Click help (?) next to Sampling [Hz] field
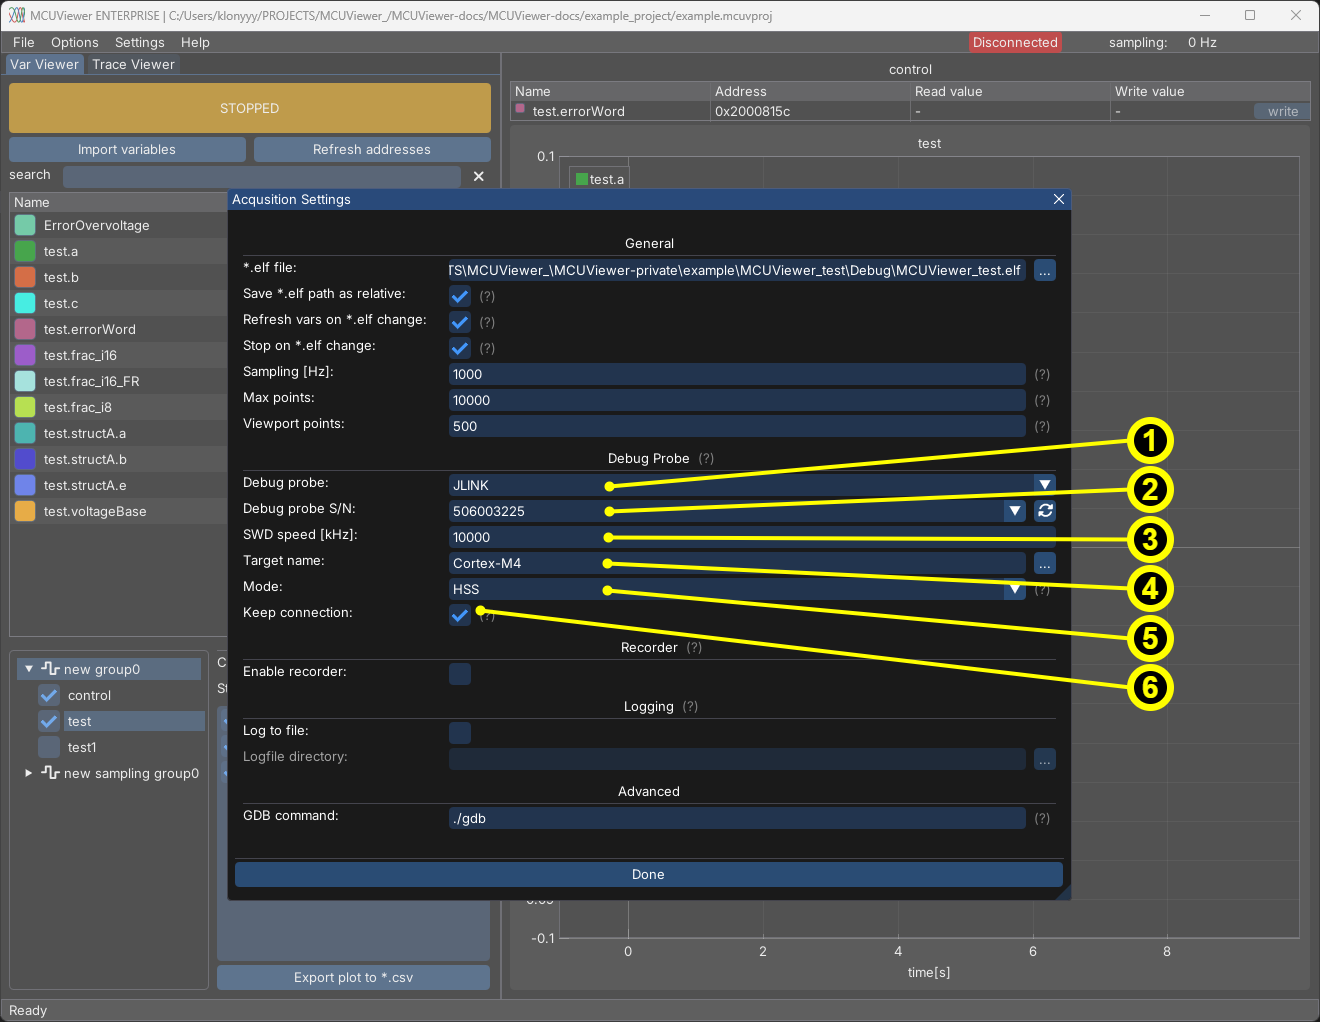 click(1042, 375)
